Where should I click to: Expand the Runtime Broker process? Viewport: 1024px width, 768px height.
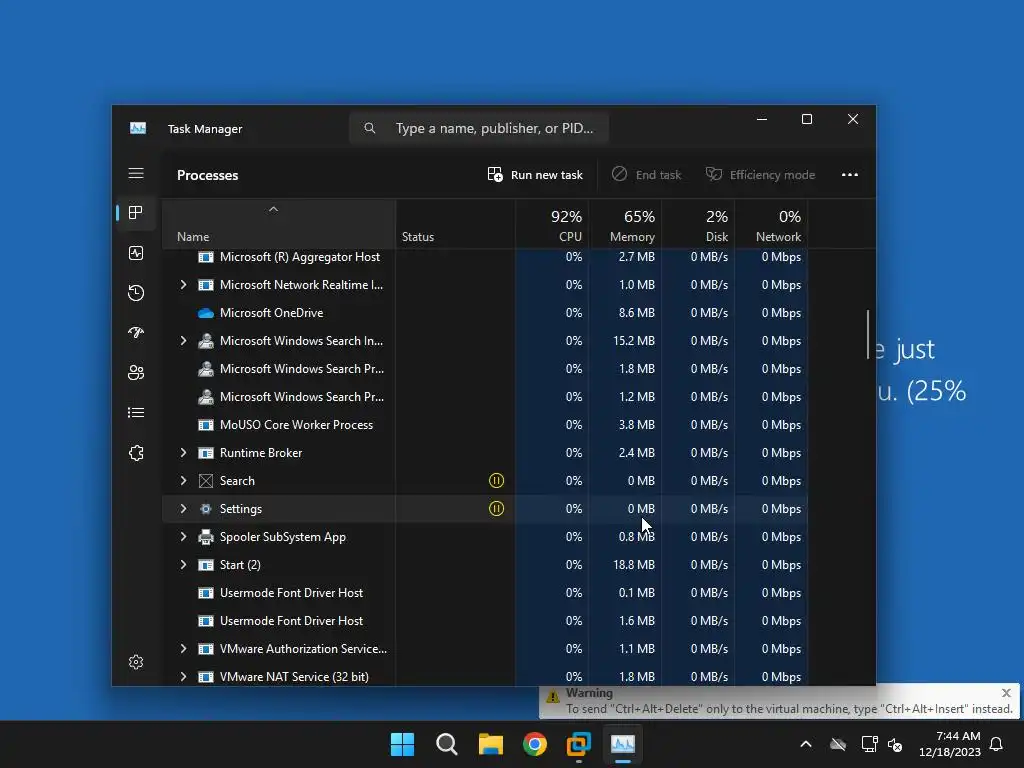pyautogui.click(x=184, y=453)
